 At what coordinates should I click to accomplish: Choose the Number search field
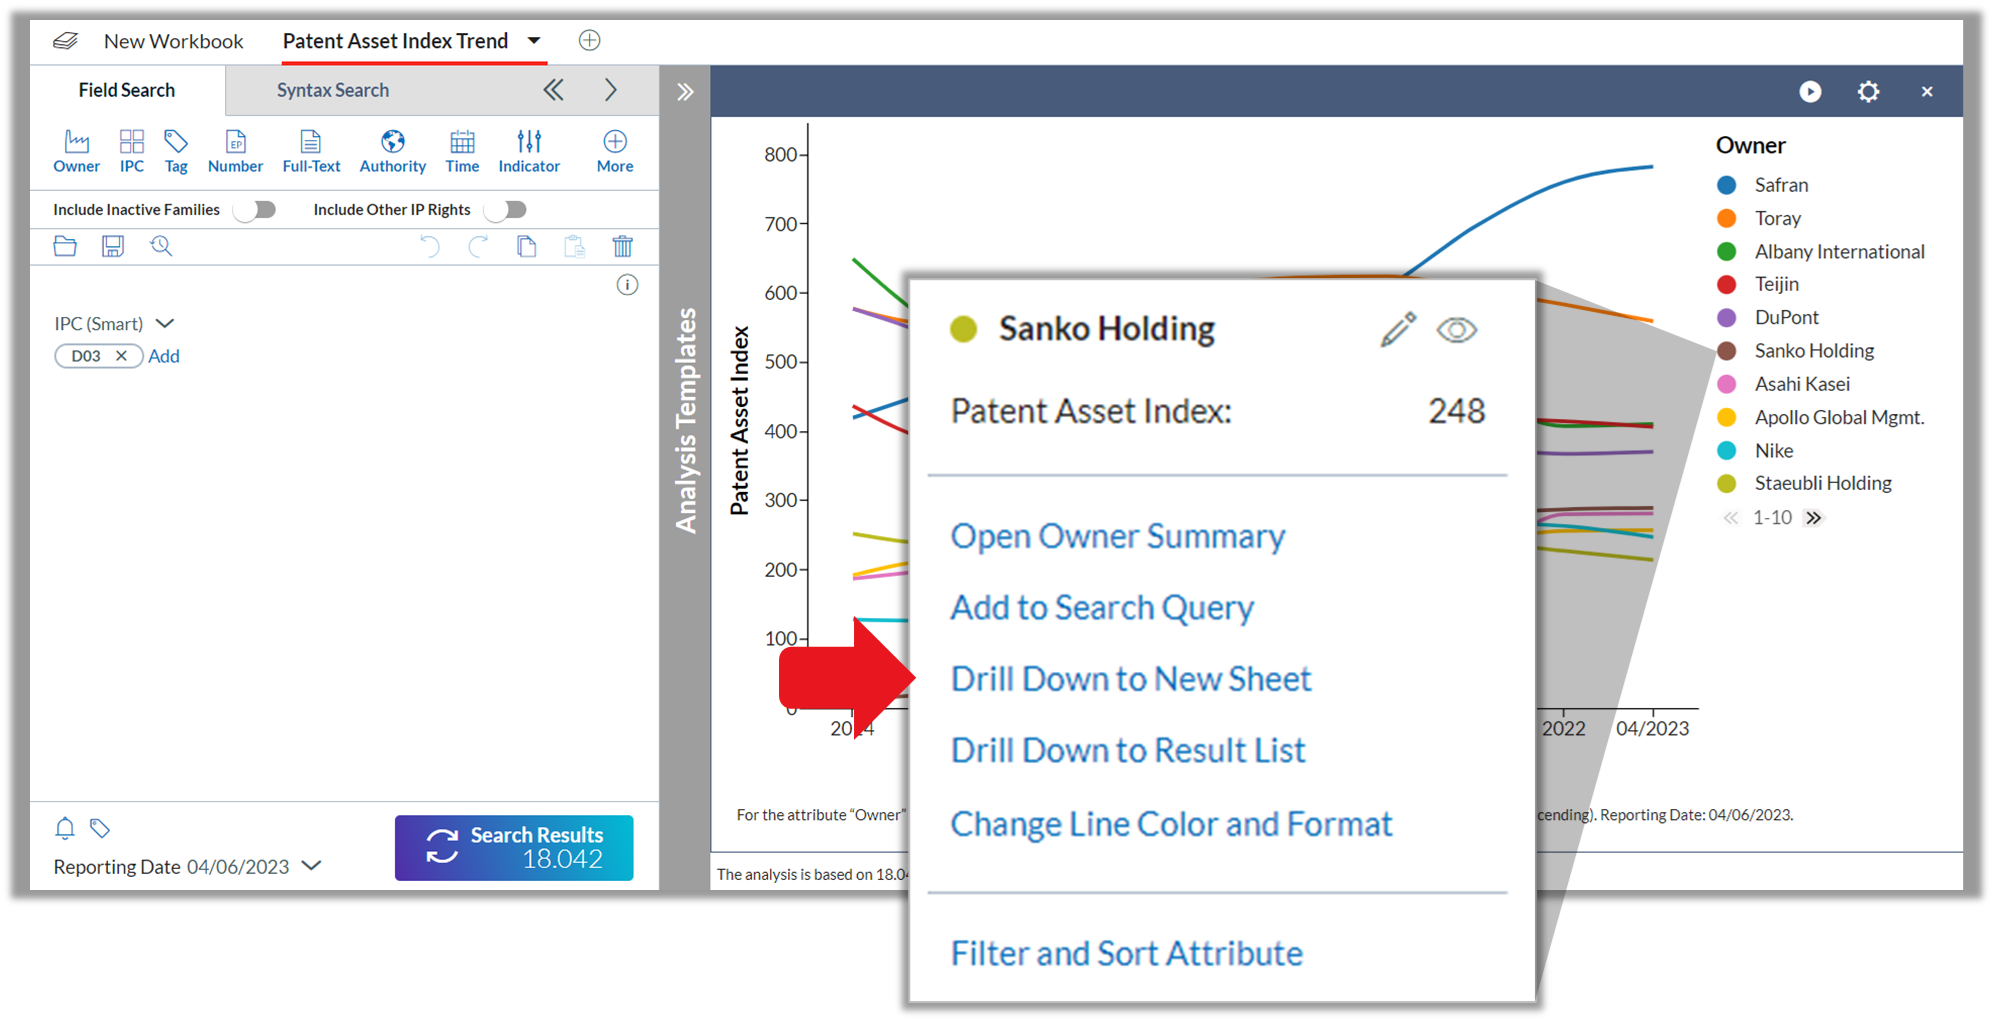pyautogui.click(x=235, y=151)
